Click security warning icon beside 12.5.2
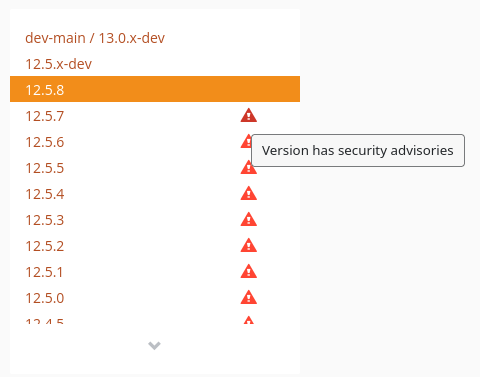This screenshot has width=480, height=377. (249, 245)
